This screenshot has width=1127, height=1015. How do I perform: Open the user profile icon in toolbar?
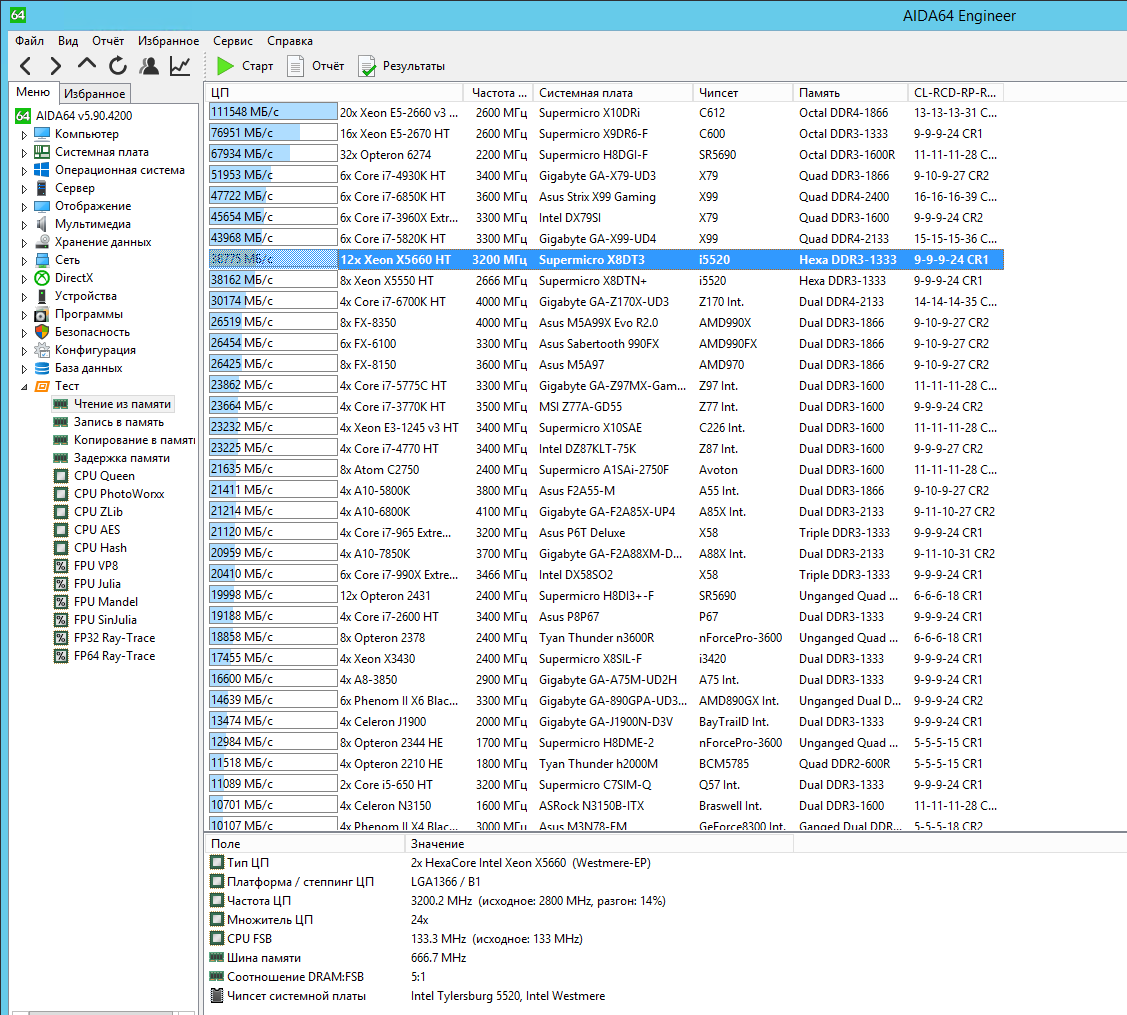[x=150, y=66]
